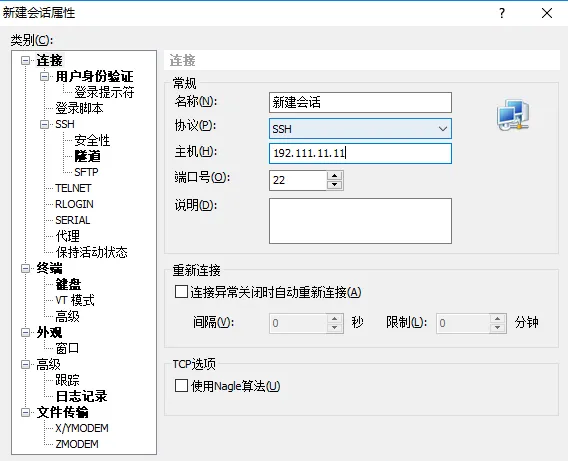Click the network computers session icon
Viewport: 568px width, 461px height.
[x=513, y=115]
